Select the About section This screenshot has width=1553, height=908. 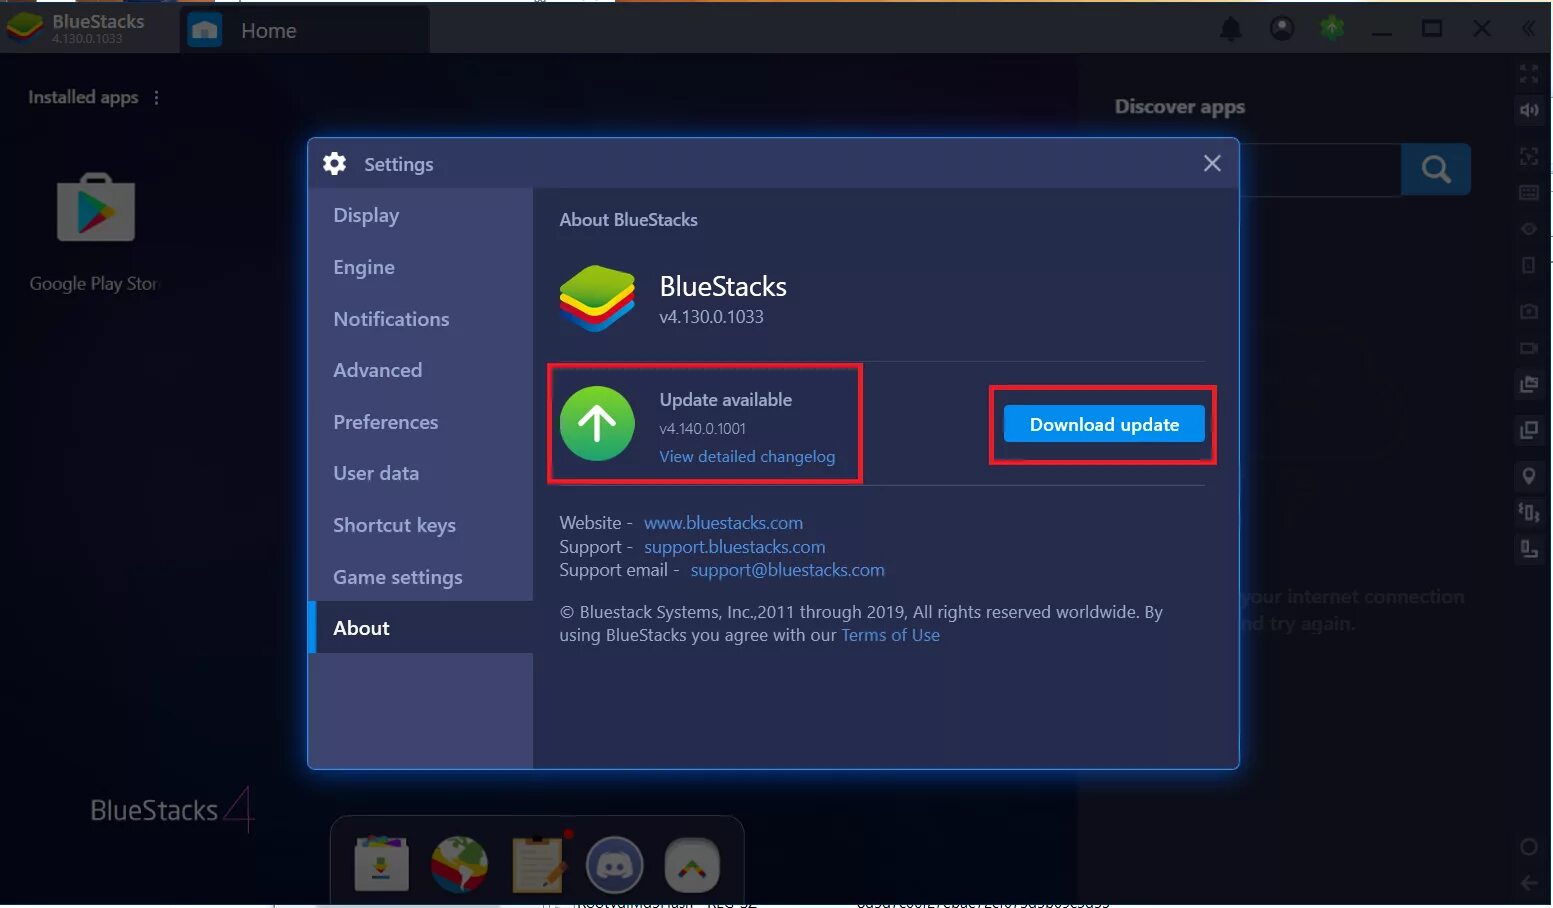point(420,628)
